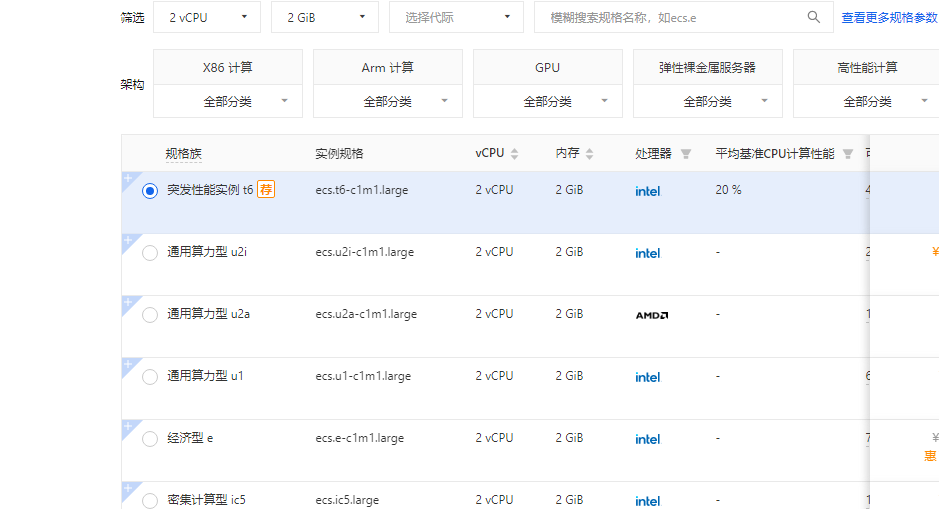
Task: Expand the 选择代际 dropdown
Action: pos(457,17)
